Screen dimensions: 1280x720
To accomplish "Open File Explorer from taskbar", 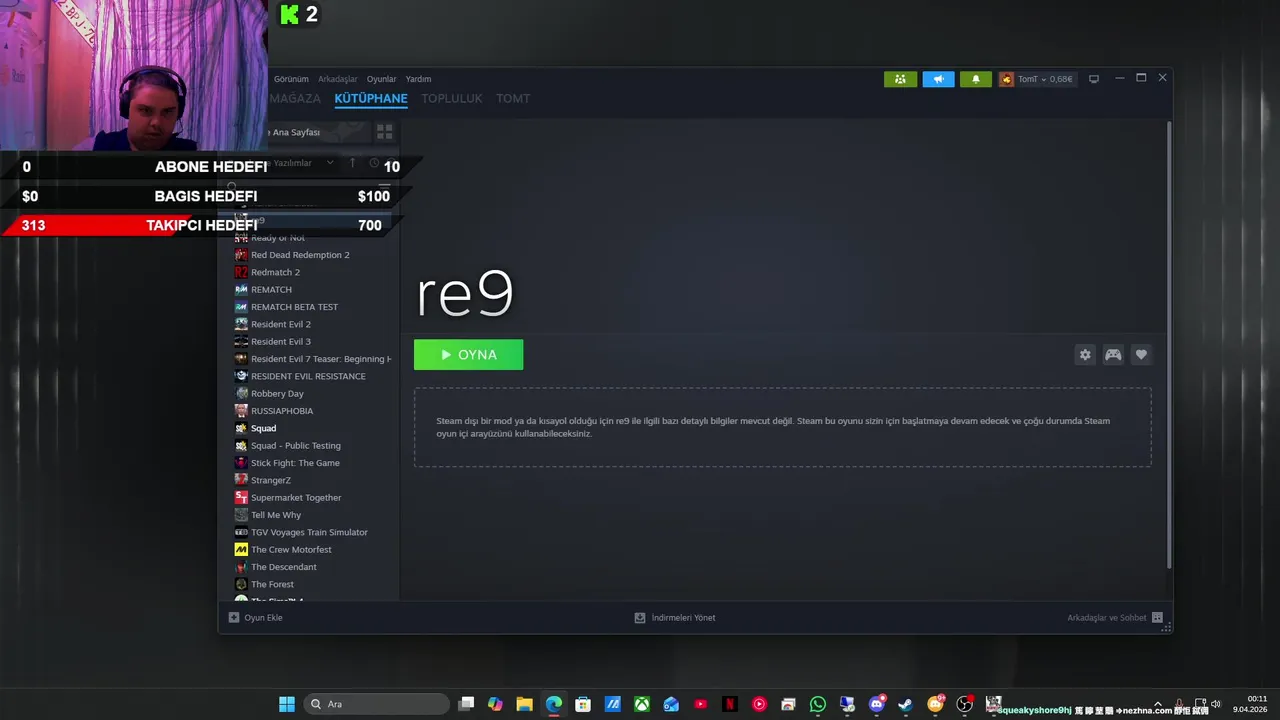I will pos(524,704).
